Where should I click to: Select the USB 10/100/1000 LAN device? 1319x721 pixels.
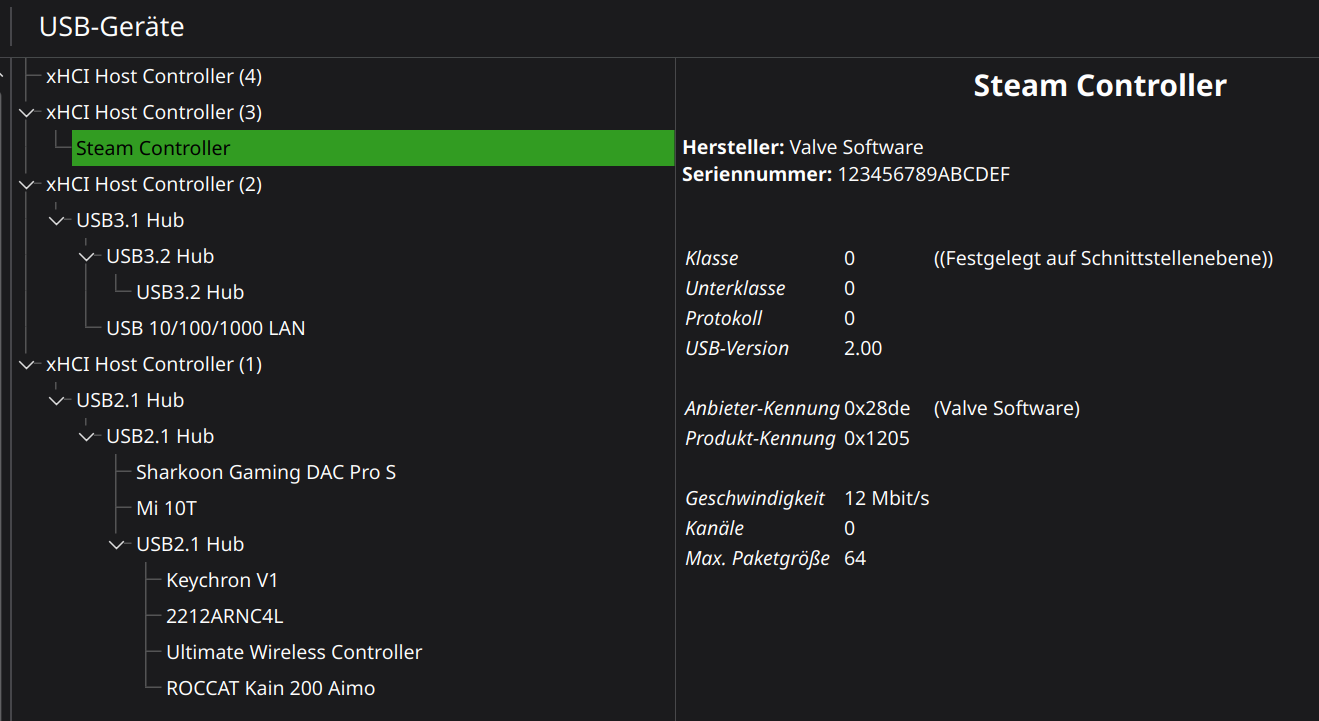pos(205,329)
